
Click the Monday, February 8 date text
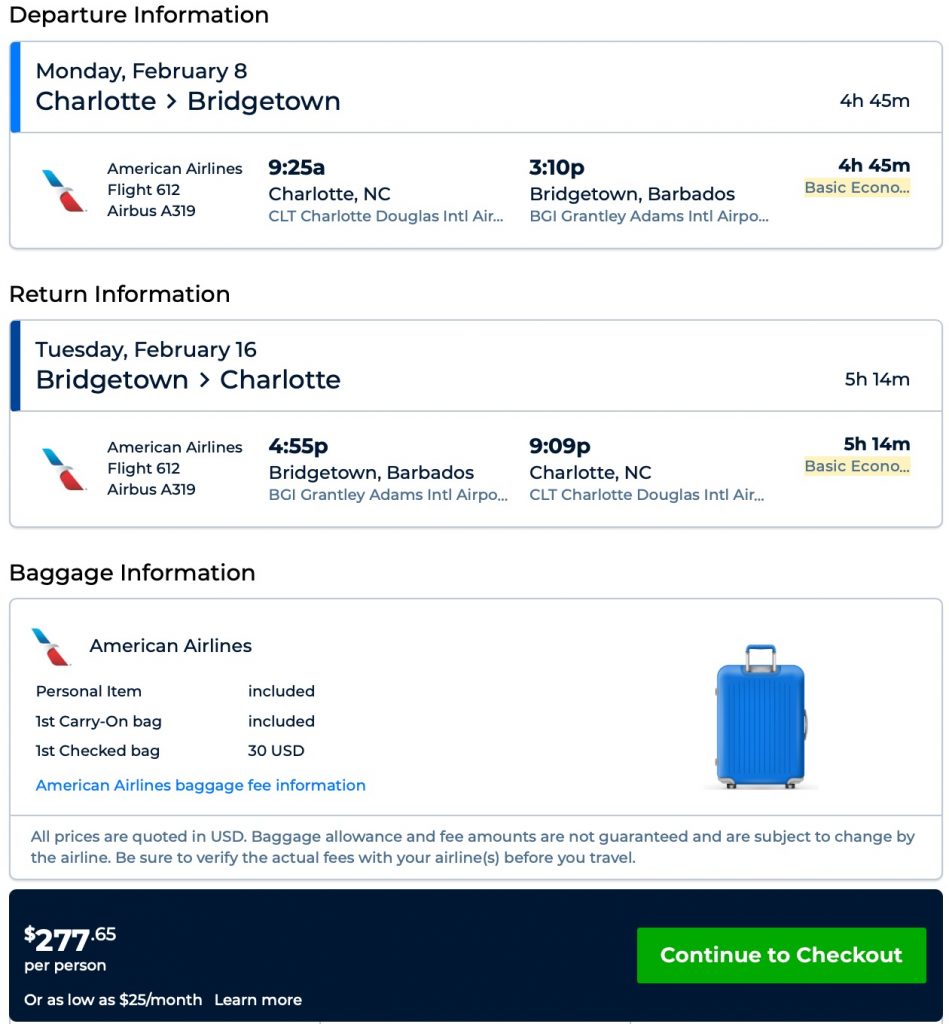(141, 71)
